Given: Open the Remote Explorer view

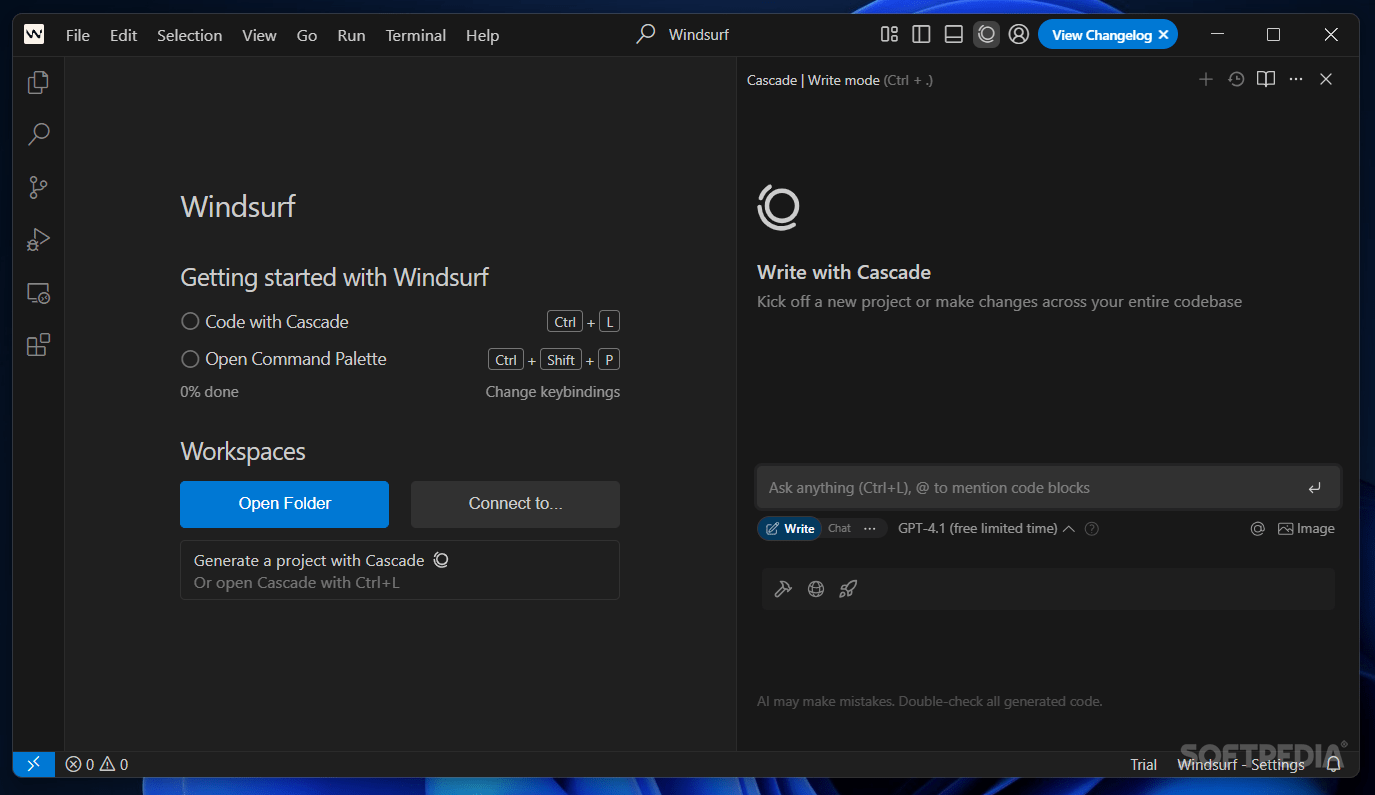Looking at the screenshot, I should click(38, 293).
